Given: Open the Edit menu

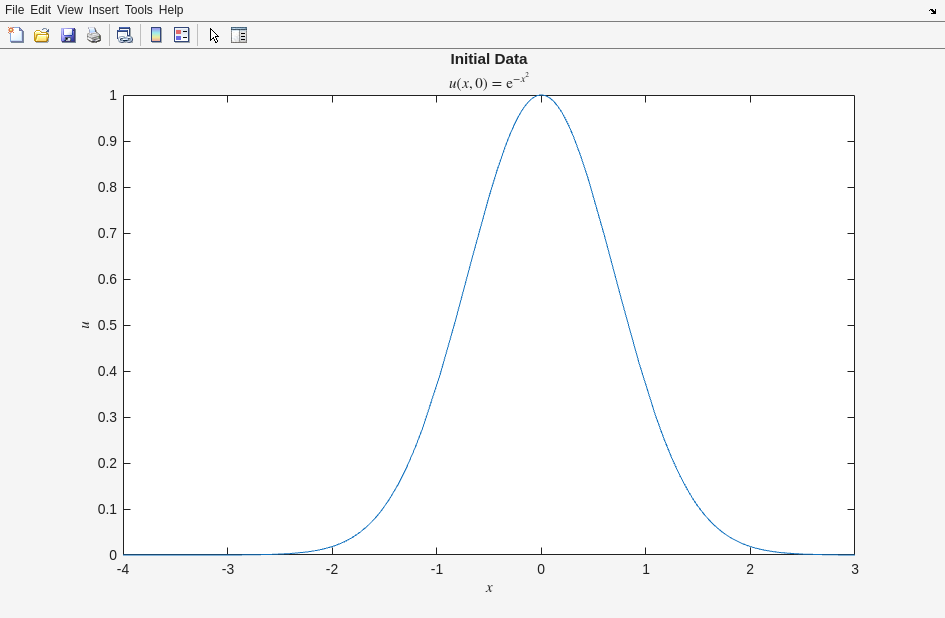Looking at the screenshot, I should (x=40, y=10).
